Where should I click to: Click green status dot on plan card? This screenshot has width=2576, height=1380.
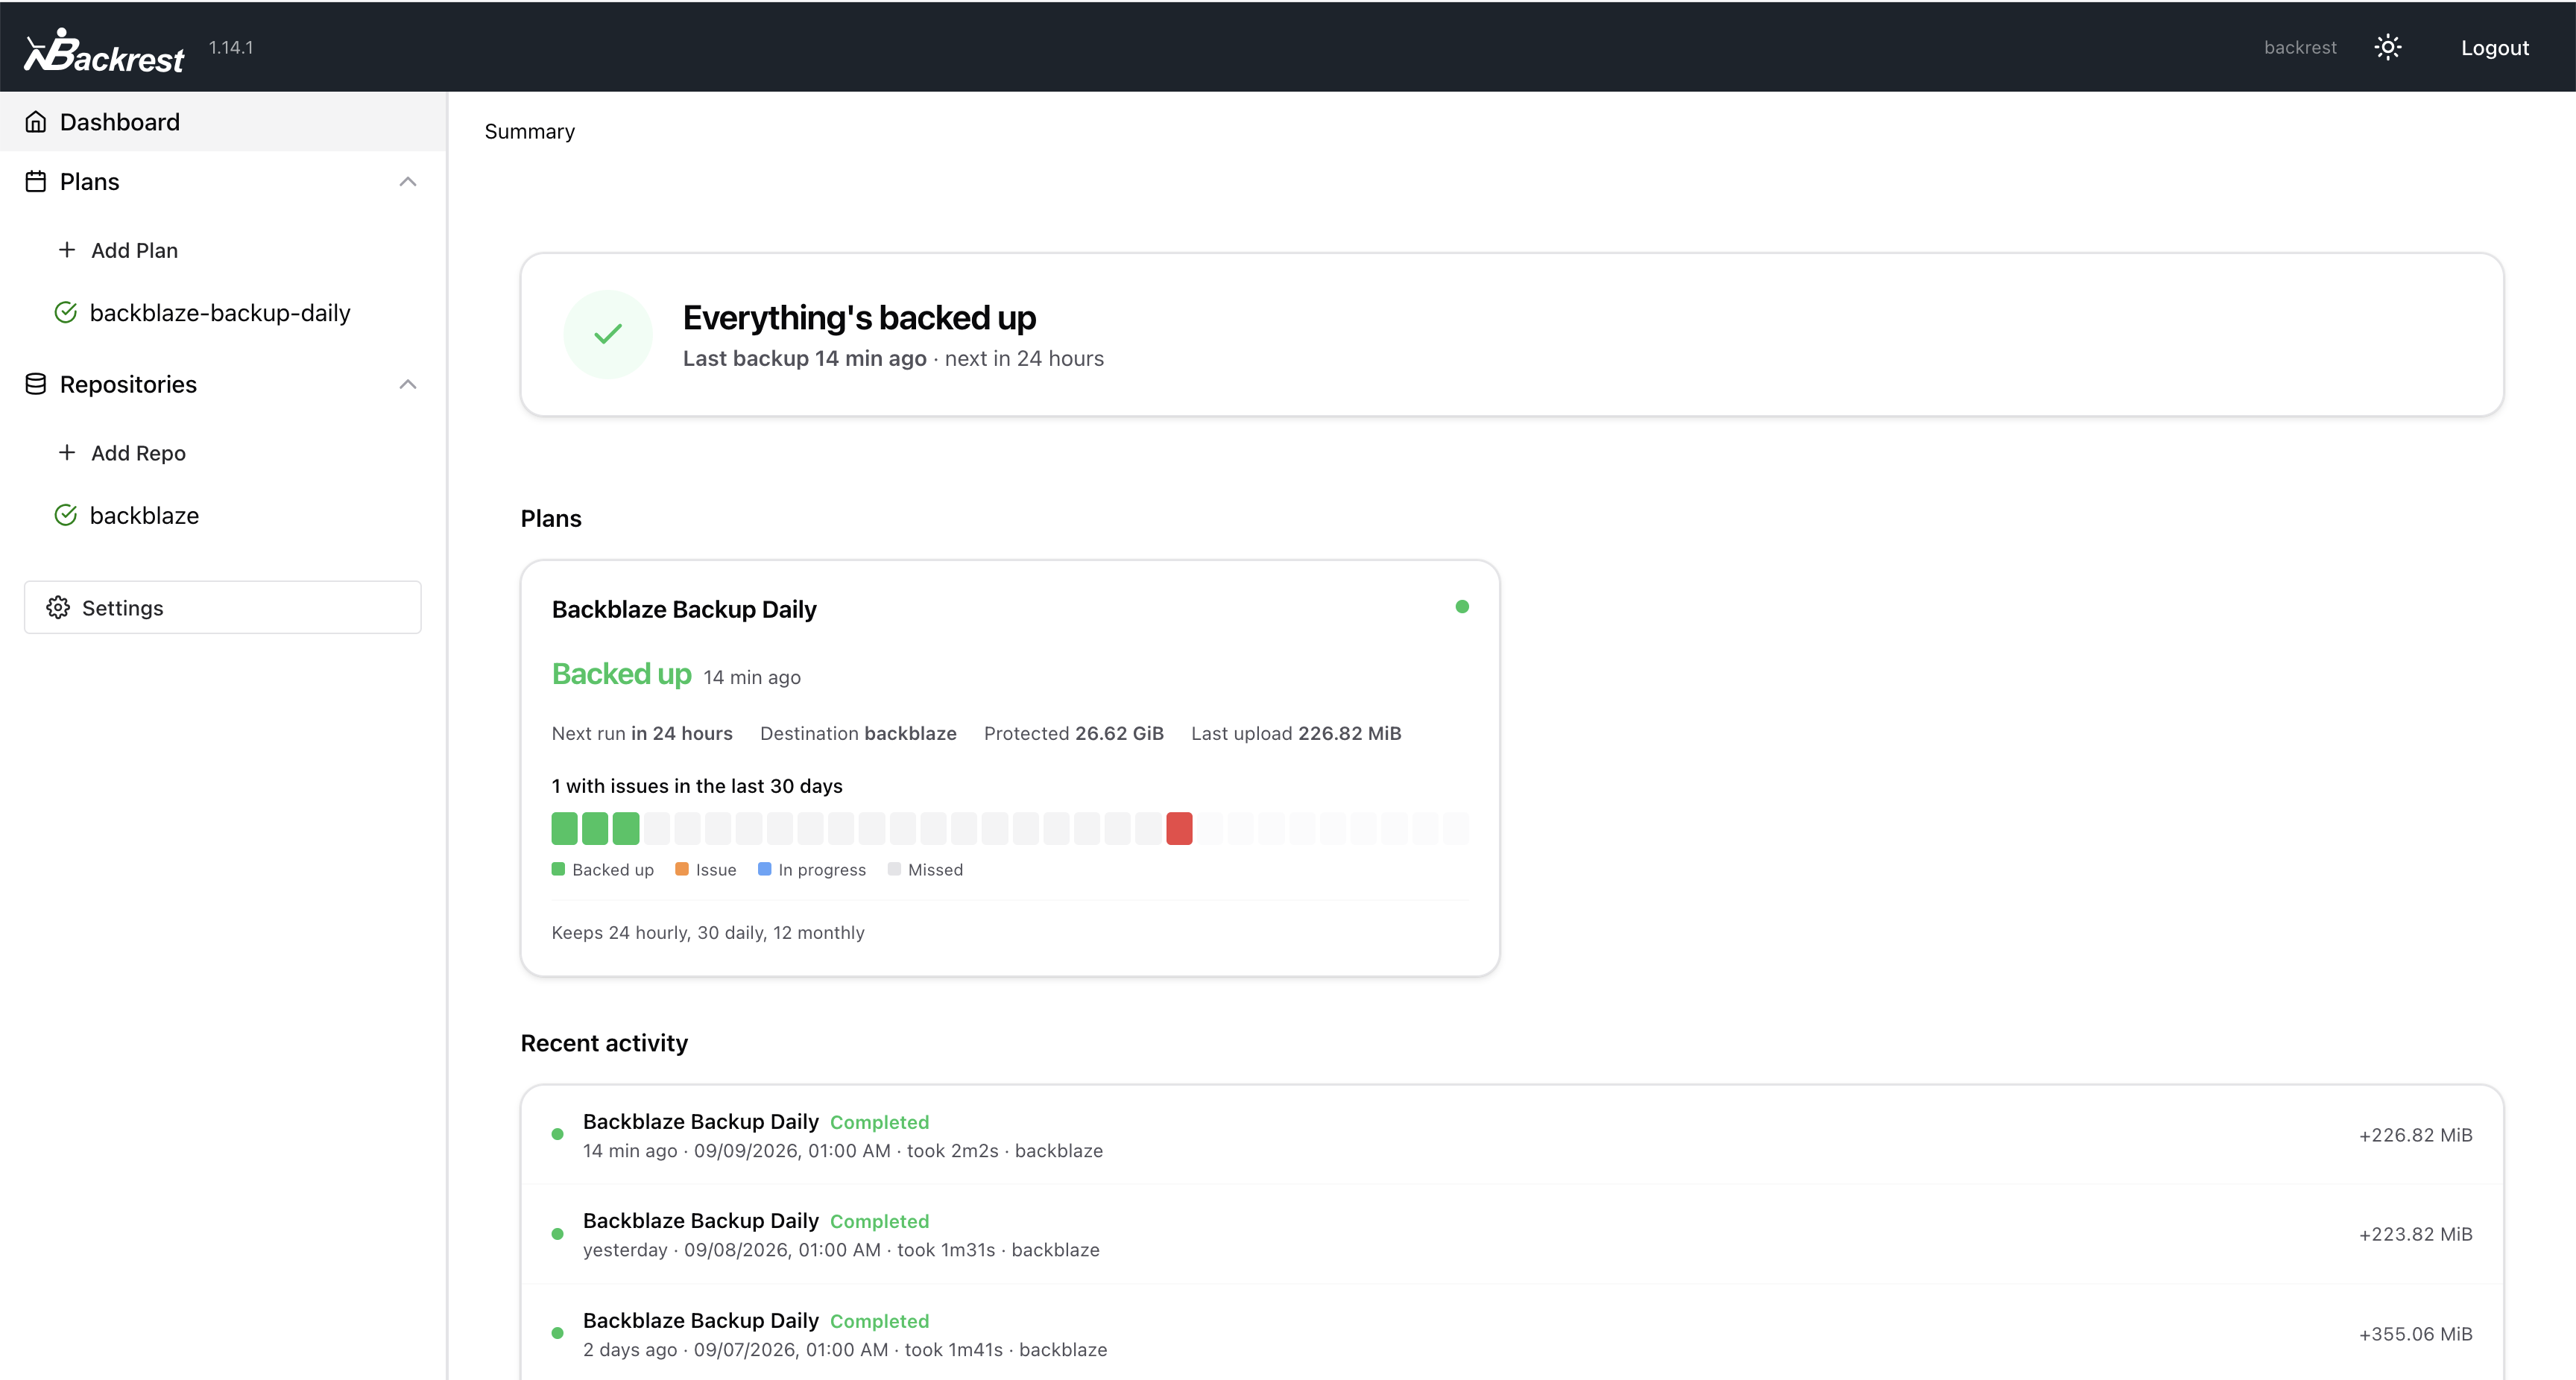point(1462,606)
